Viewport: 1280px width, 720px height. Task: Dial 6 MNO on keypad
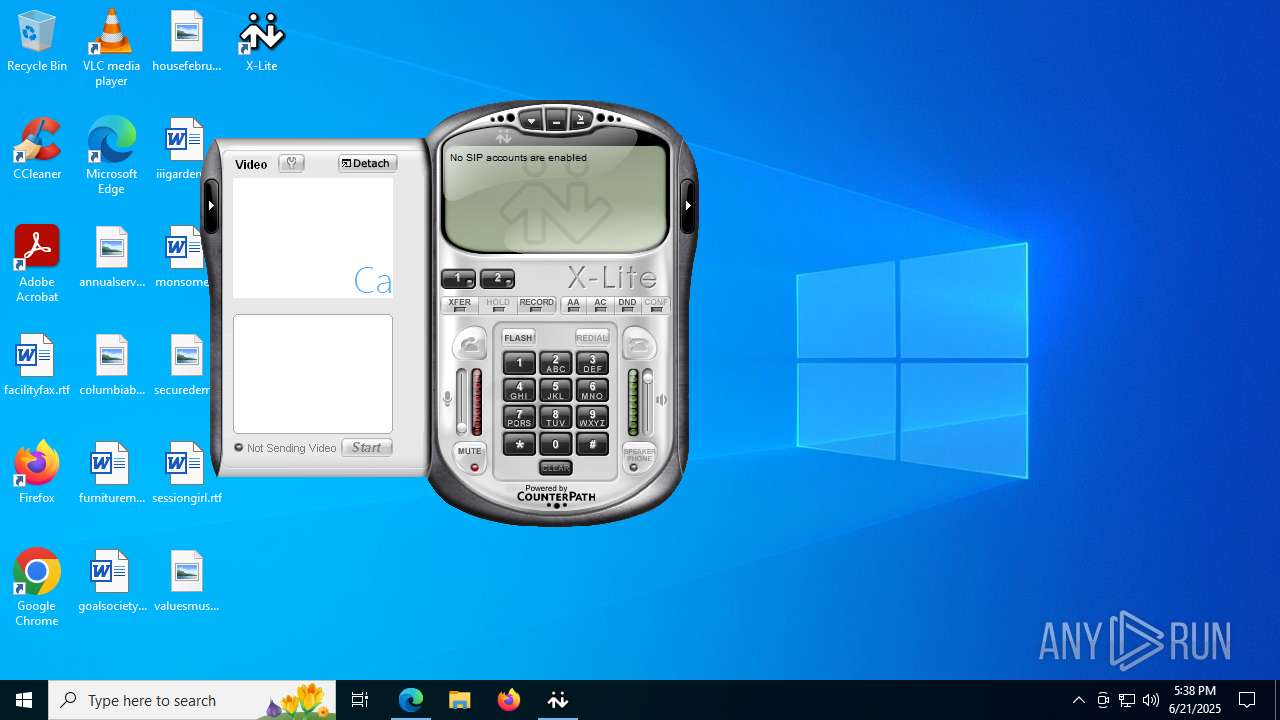click(592, 390)
